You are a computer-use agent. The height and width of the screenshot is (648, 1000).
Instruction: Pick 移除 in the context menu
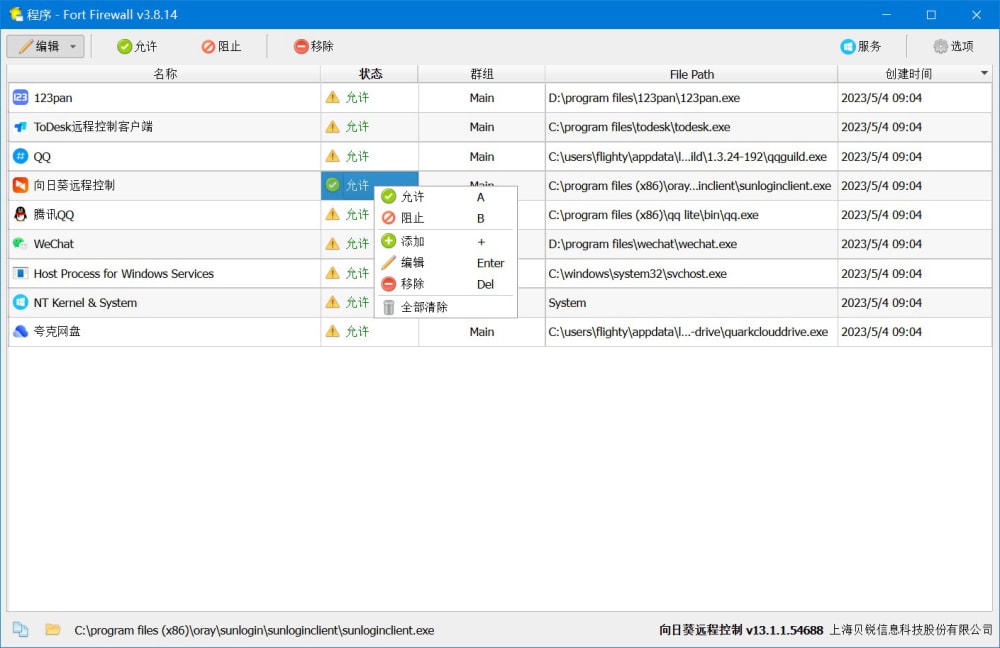tap(412, 284)
